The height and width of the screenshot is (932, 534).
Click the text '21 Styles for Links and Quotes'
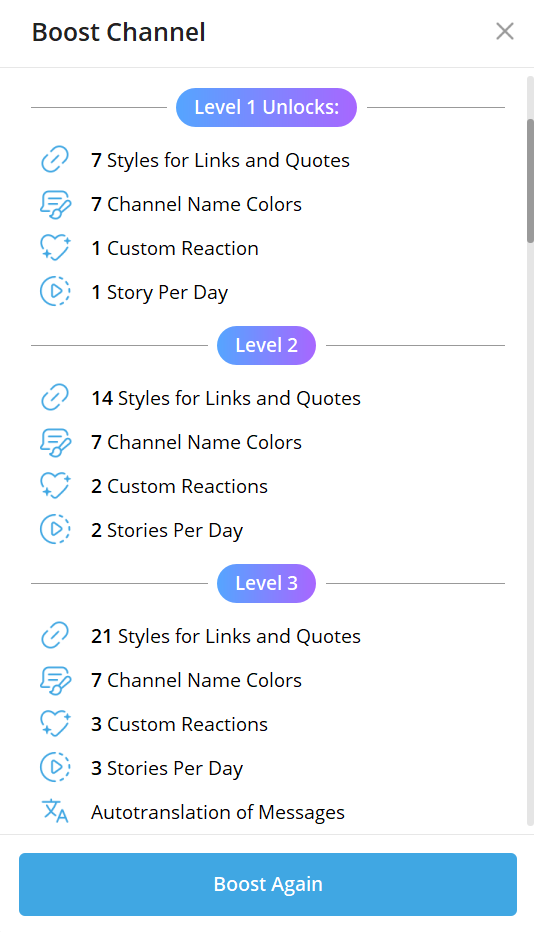tap(226, 637)
